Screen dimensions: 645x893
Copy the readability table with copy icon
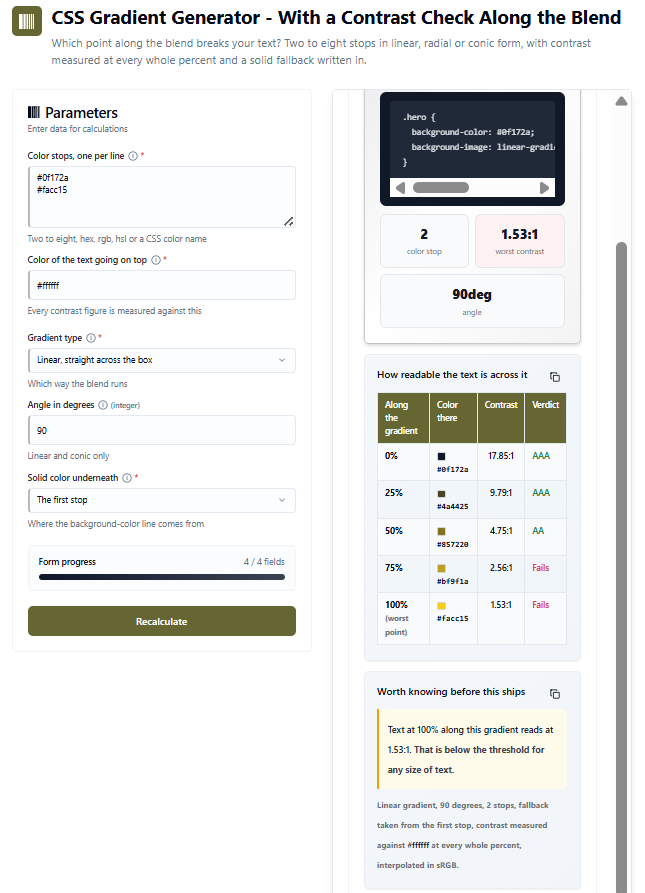[555, 377]
